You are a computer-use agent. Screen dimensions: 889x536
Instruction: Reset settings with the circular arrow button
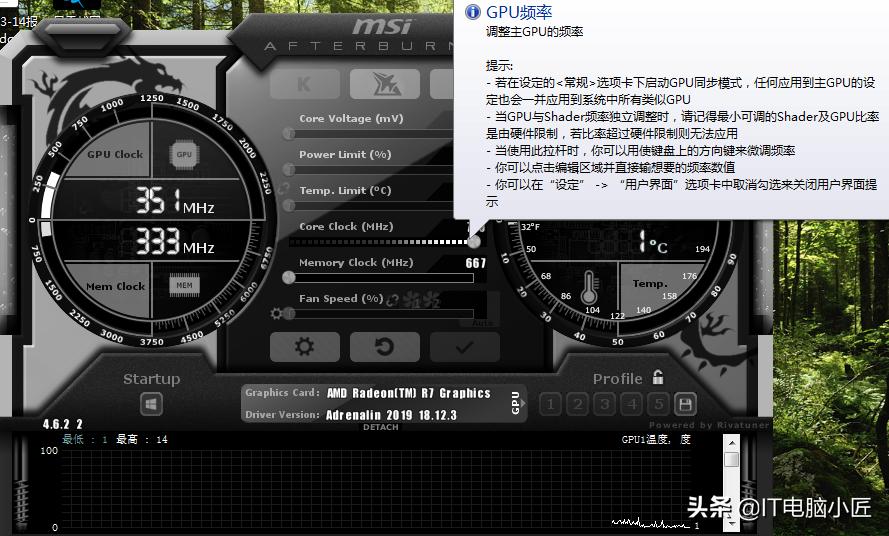(x=385, y=347)
